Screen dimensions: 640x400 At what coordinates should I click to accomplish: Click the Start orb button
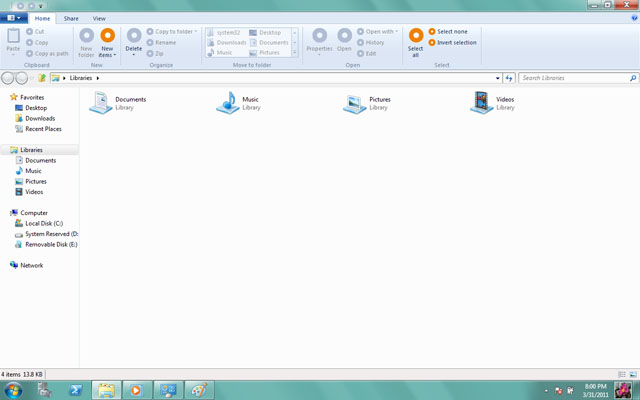(x=13, y=389)
